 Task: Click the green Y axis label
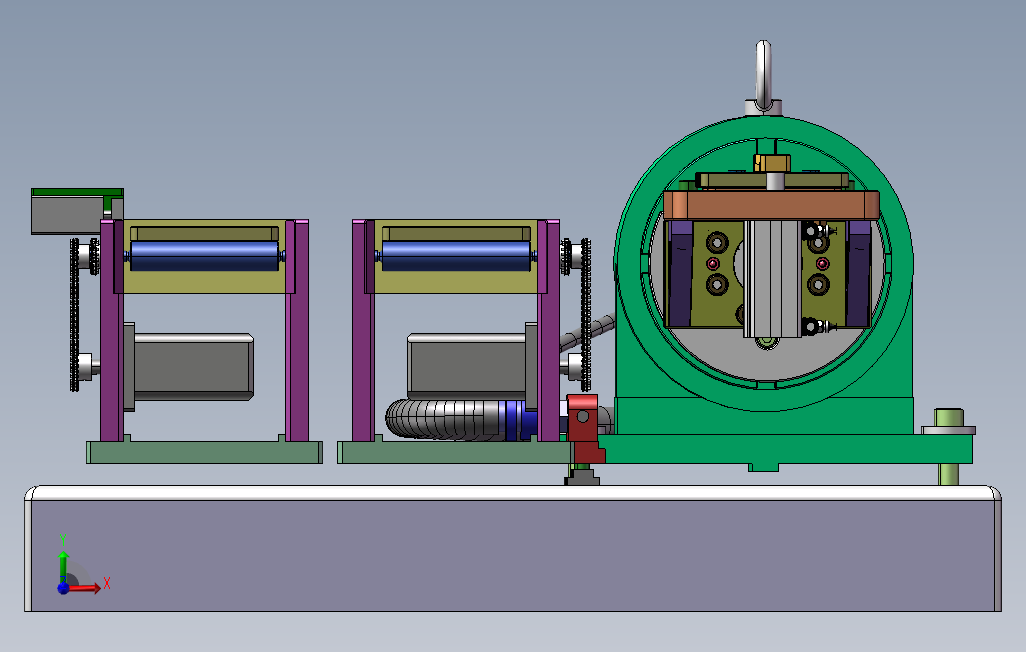63,540
